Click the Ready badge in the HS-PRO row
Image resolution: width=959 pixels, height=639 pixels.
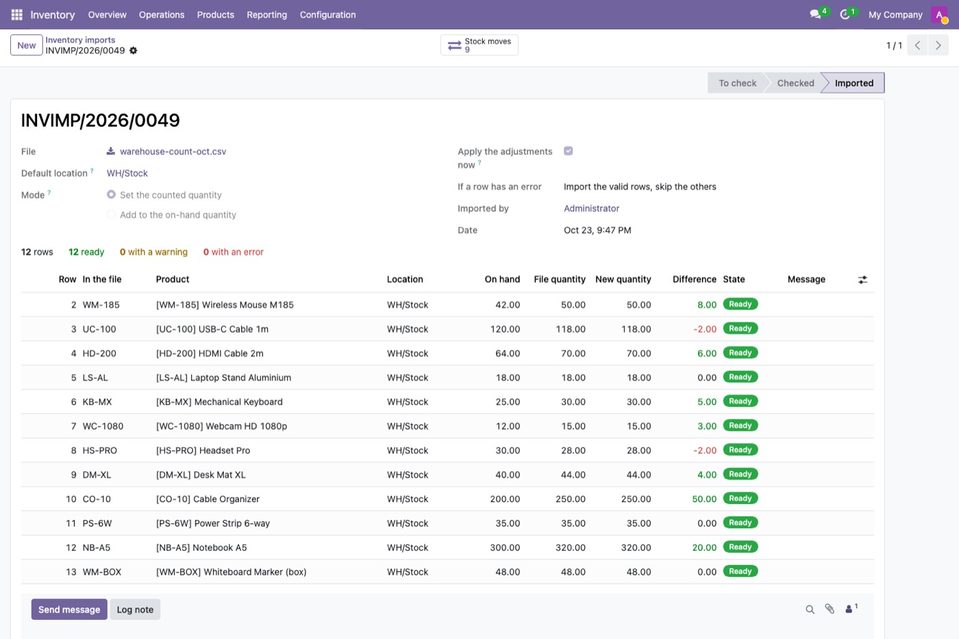pyautogui.click(x=740, y=450)
